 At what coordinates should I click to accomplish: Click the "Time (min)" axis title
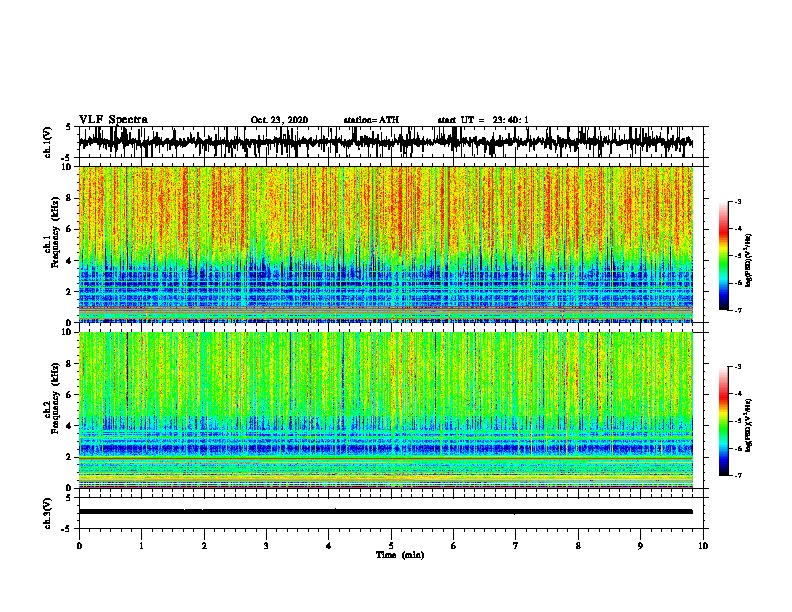point(400,555)
